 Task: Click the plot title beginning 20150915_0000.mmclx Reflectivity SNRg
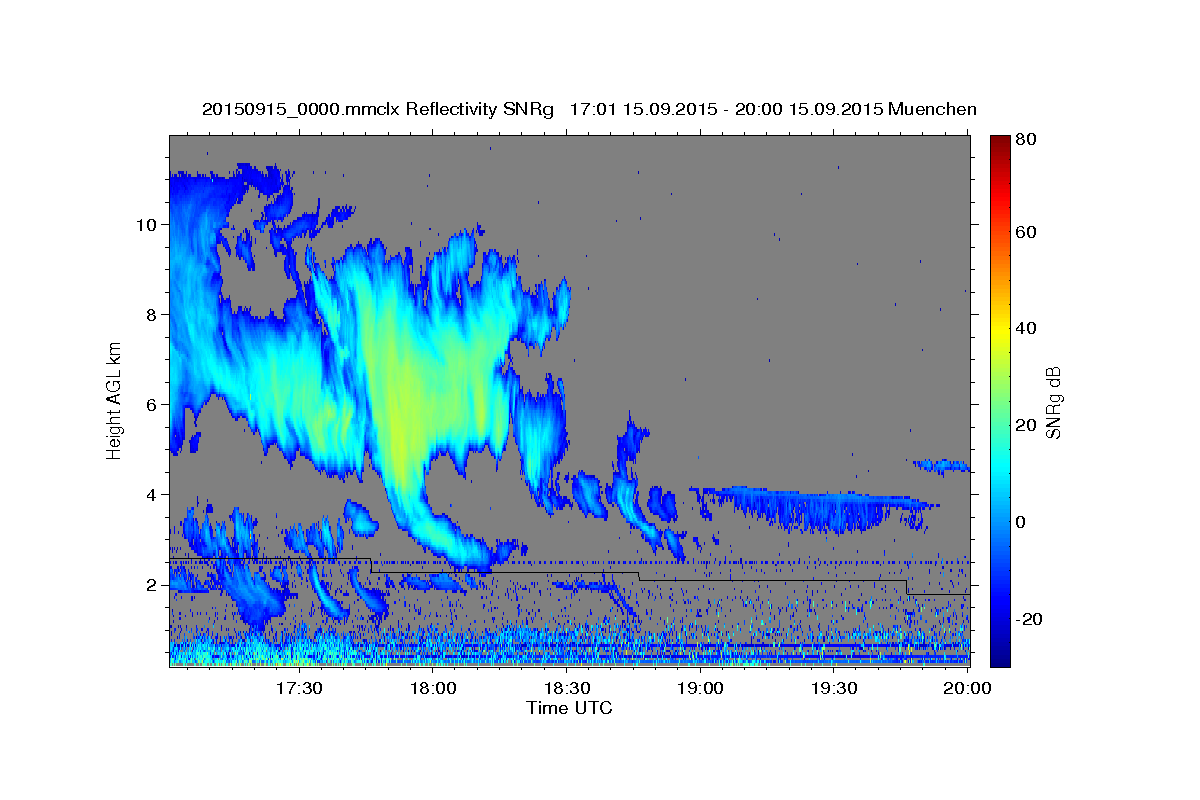point(589,109)
